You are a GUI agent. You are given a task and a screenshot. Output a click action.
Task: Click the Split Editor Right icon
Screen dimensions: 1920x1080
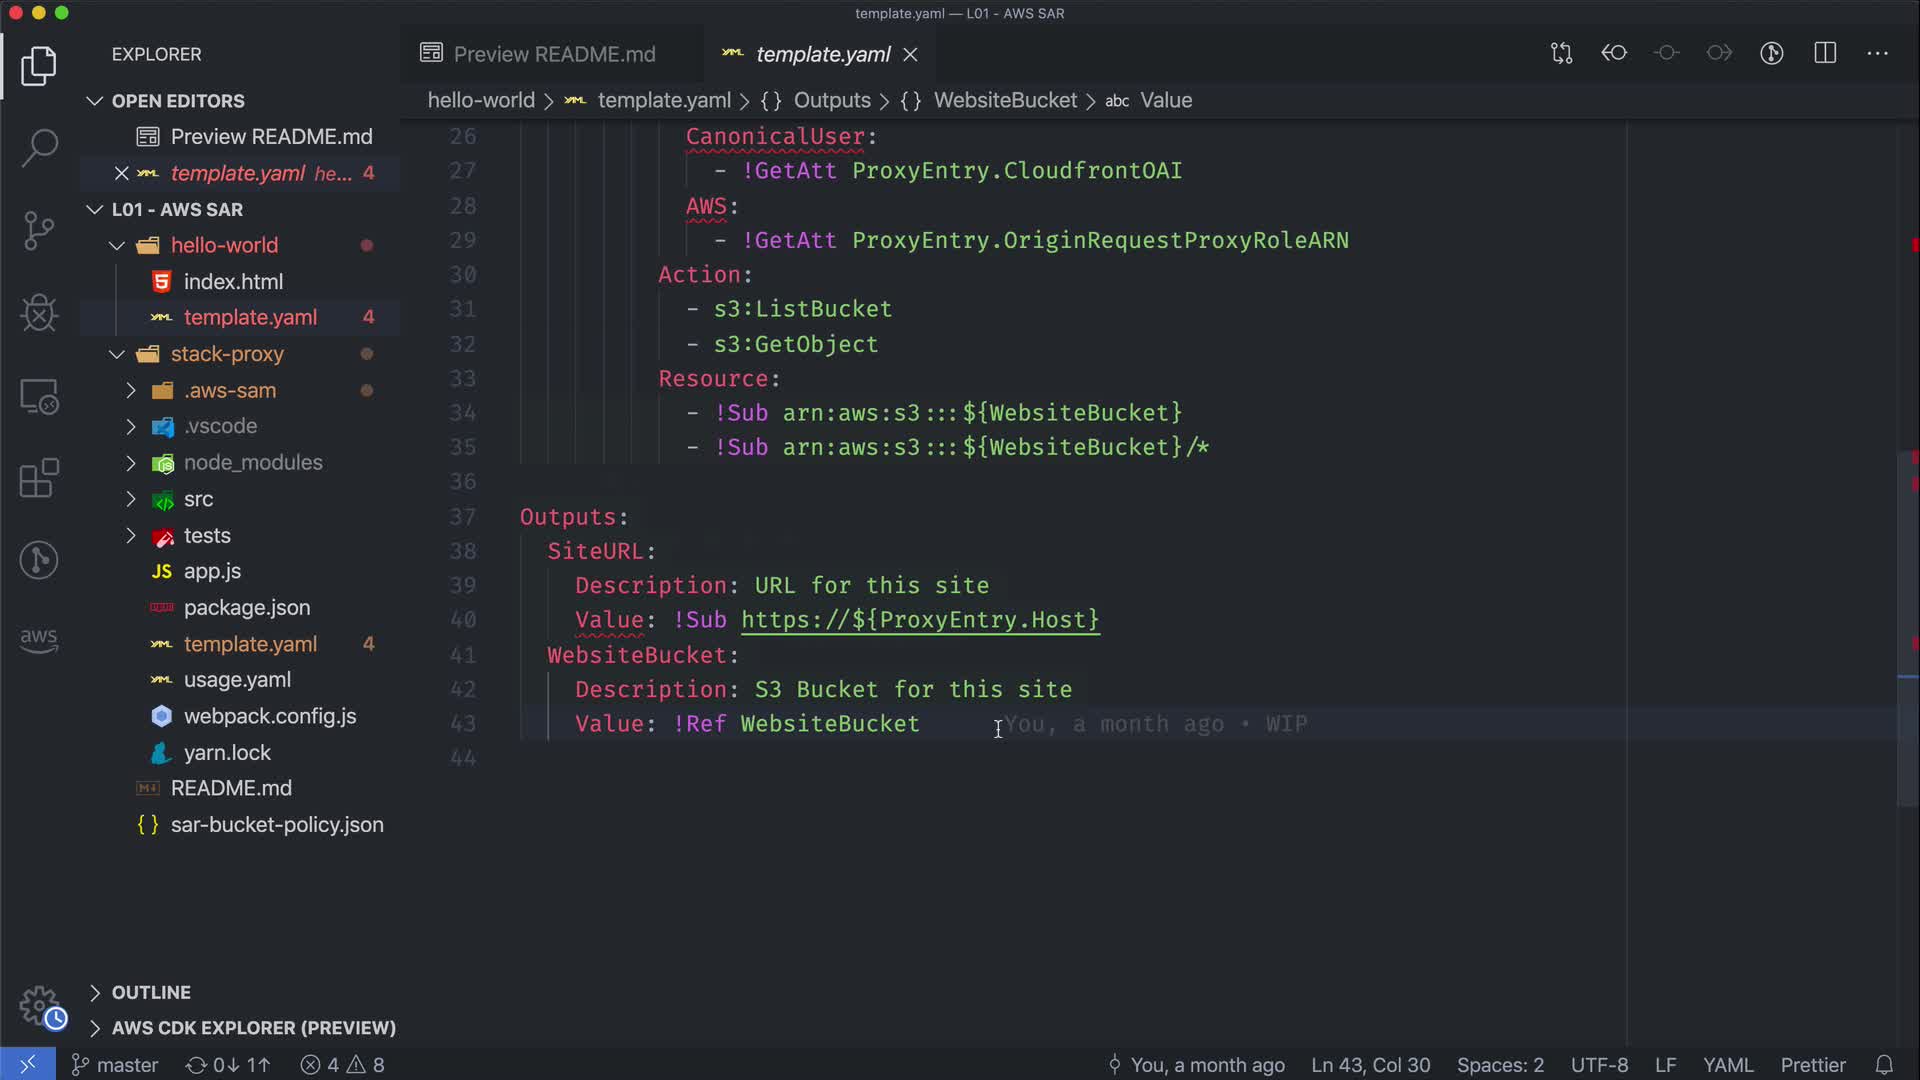coord(1825,54)
